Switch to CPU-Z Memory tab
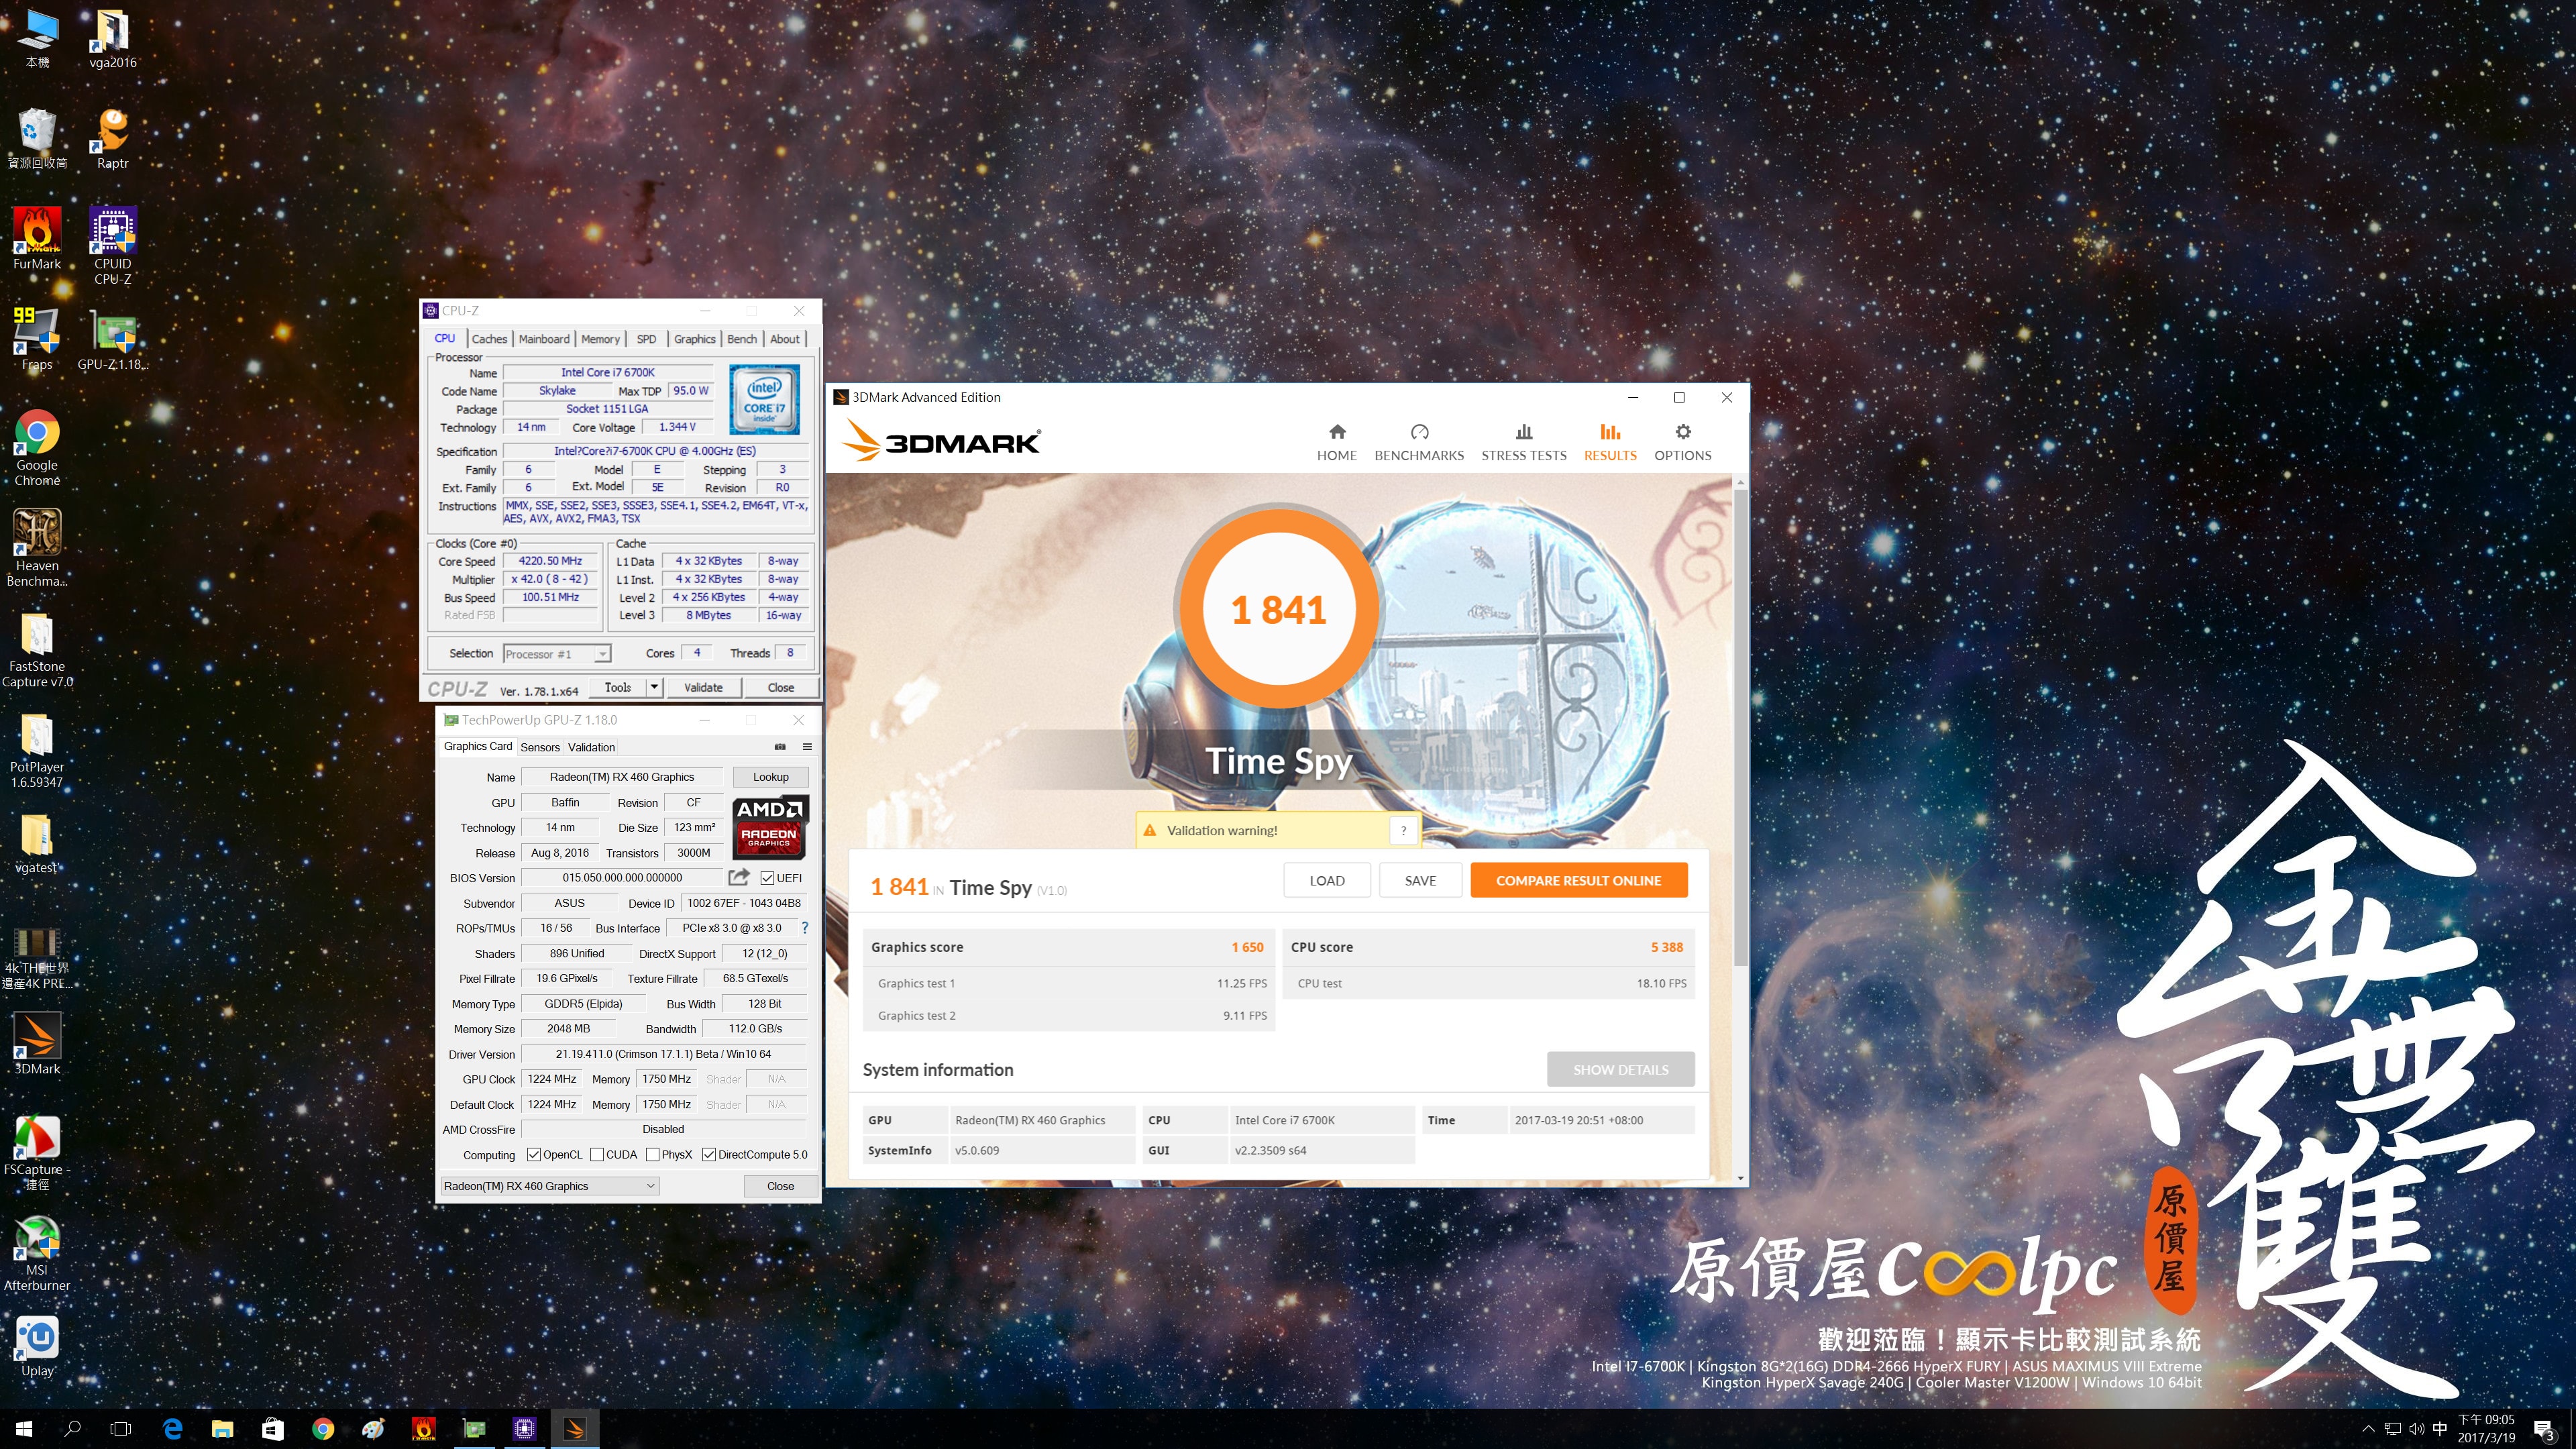Screen dimensions: 2576x1449 [600, 339]
